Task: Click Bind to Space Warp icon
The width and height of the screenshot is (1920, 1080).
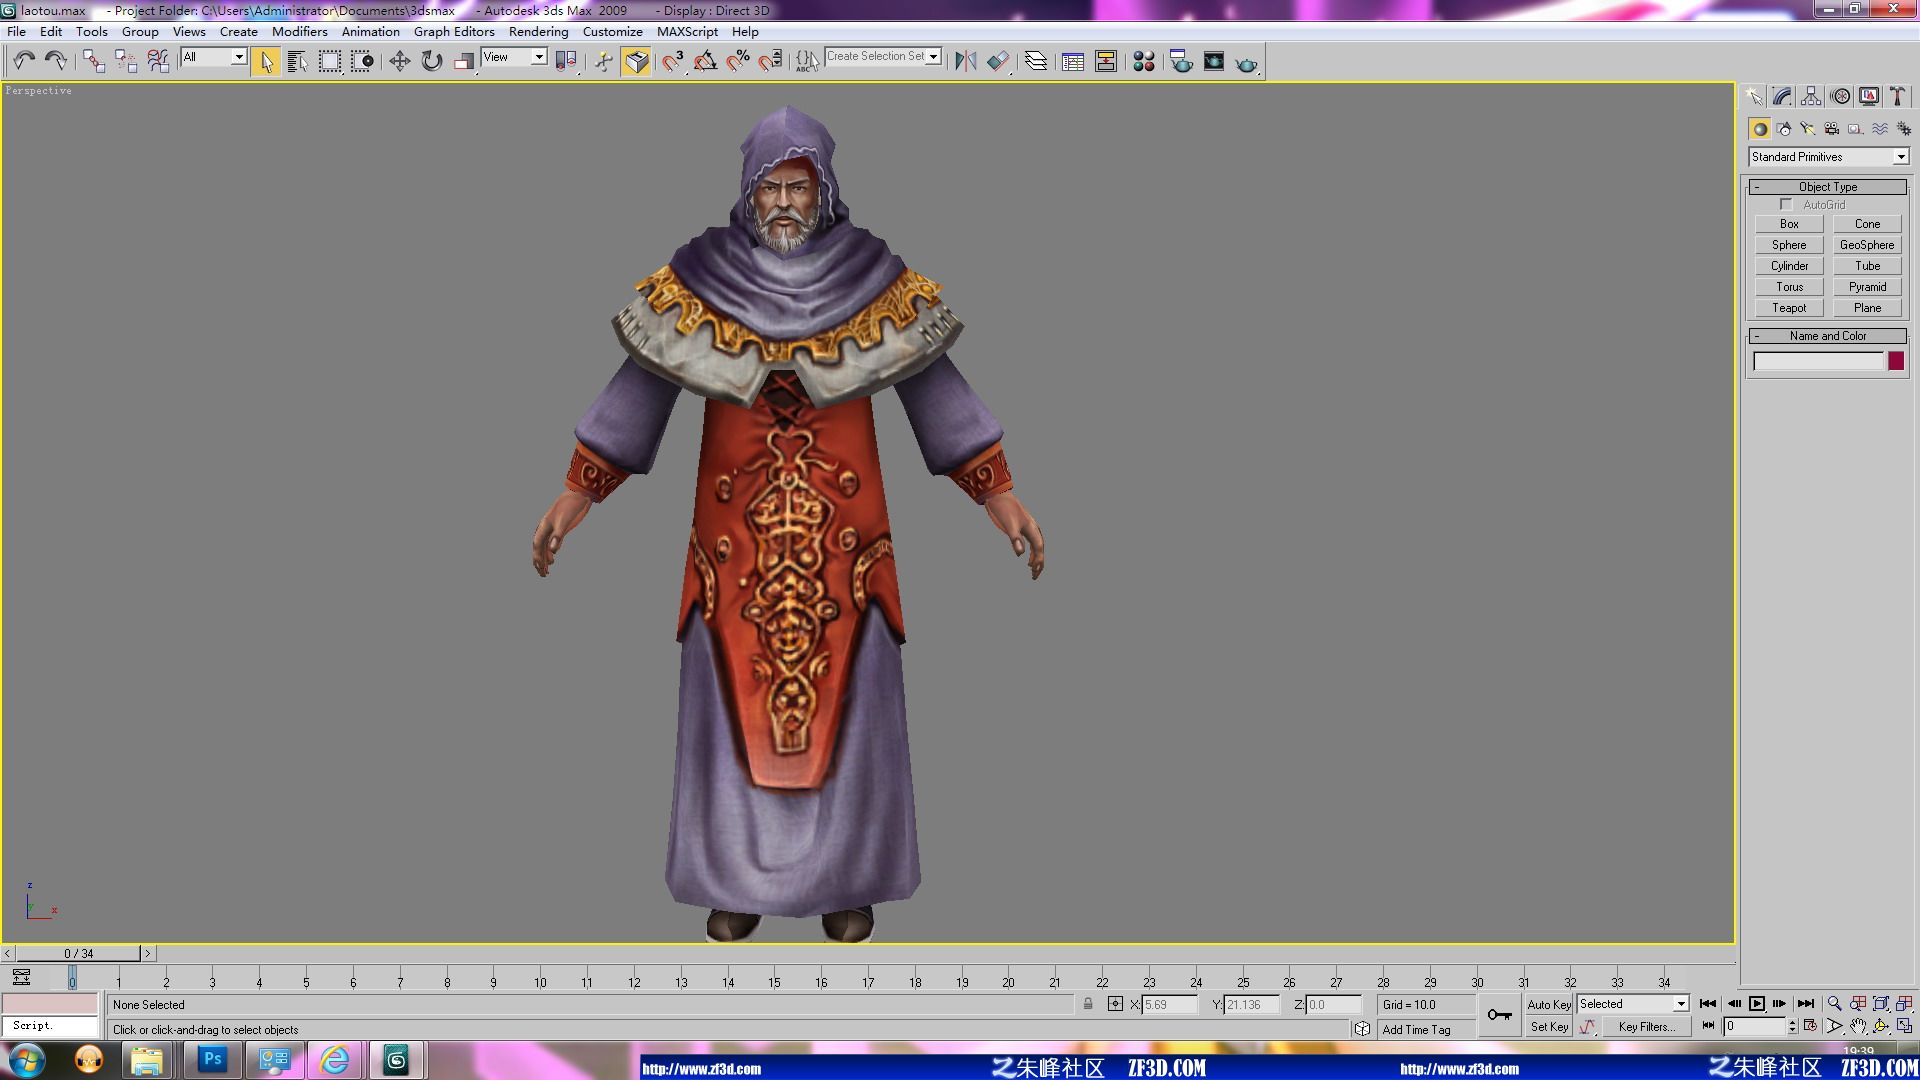Action: pyautogui.click(x=158, y=61)
